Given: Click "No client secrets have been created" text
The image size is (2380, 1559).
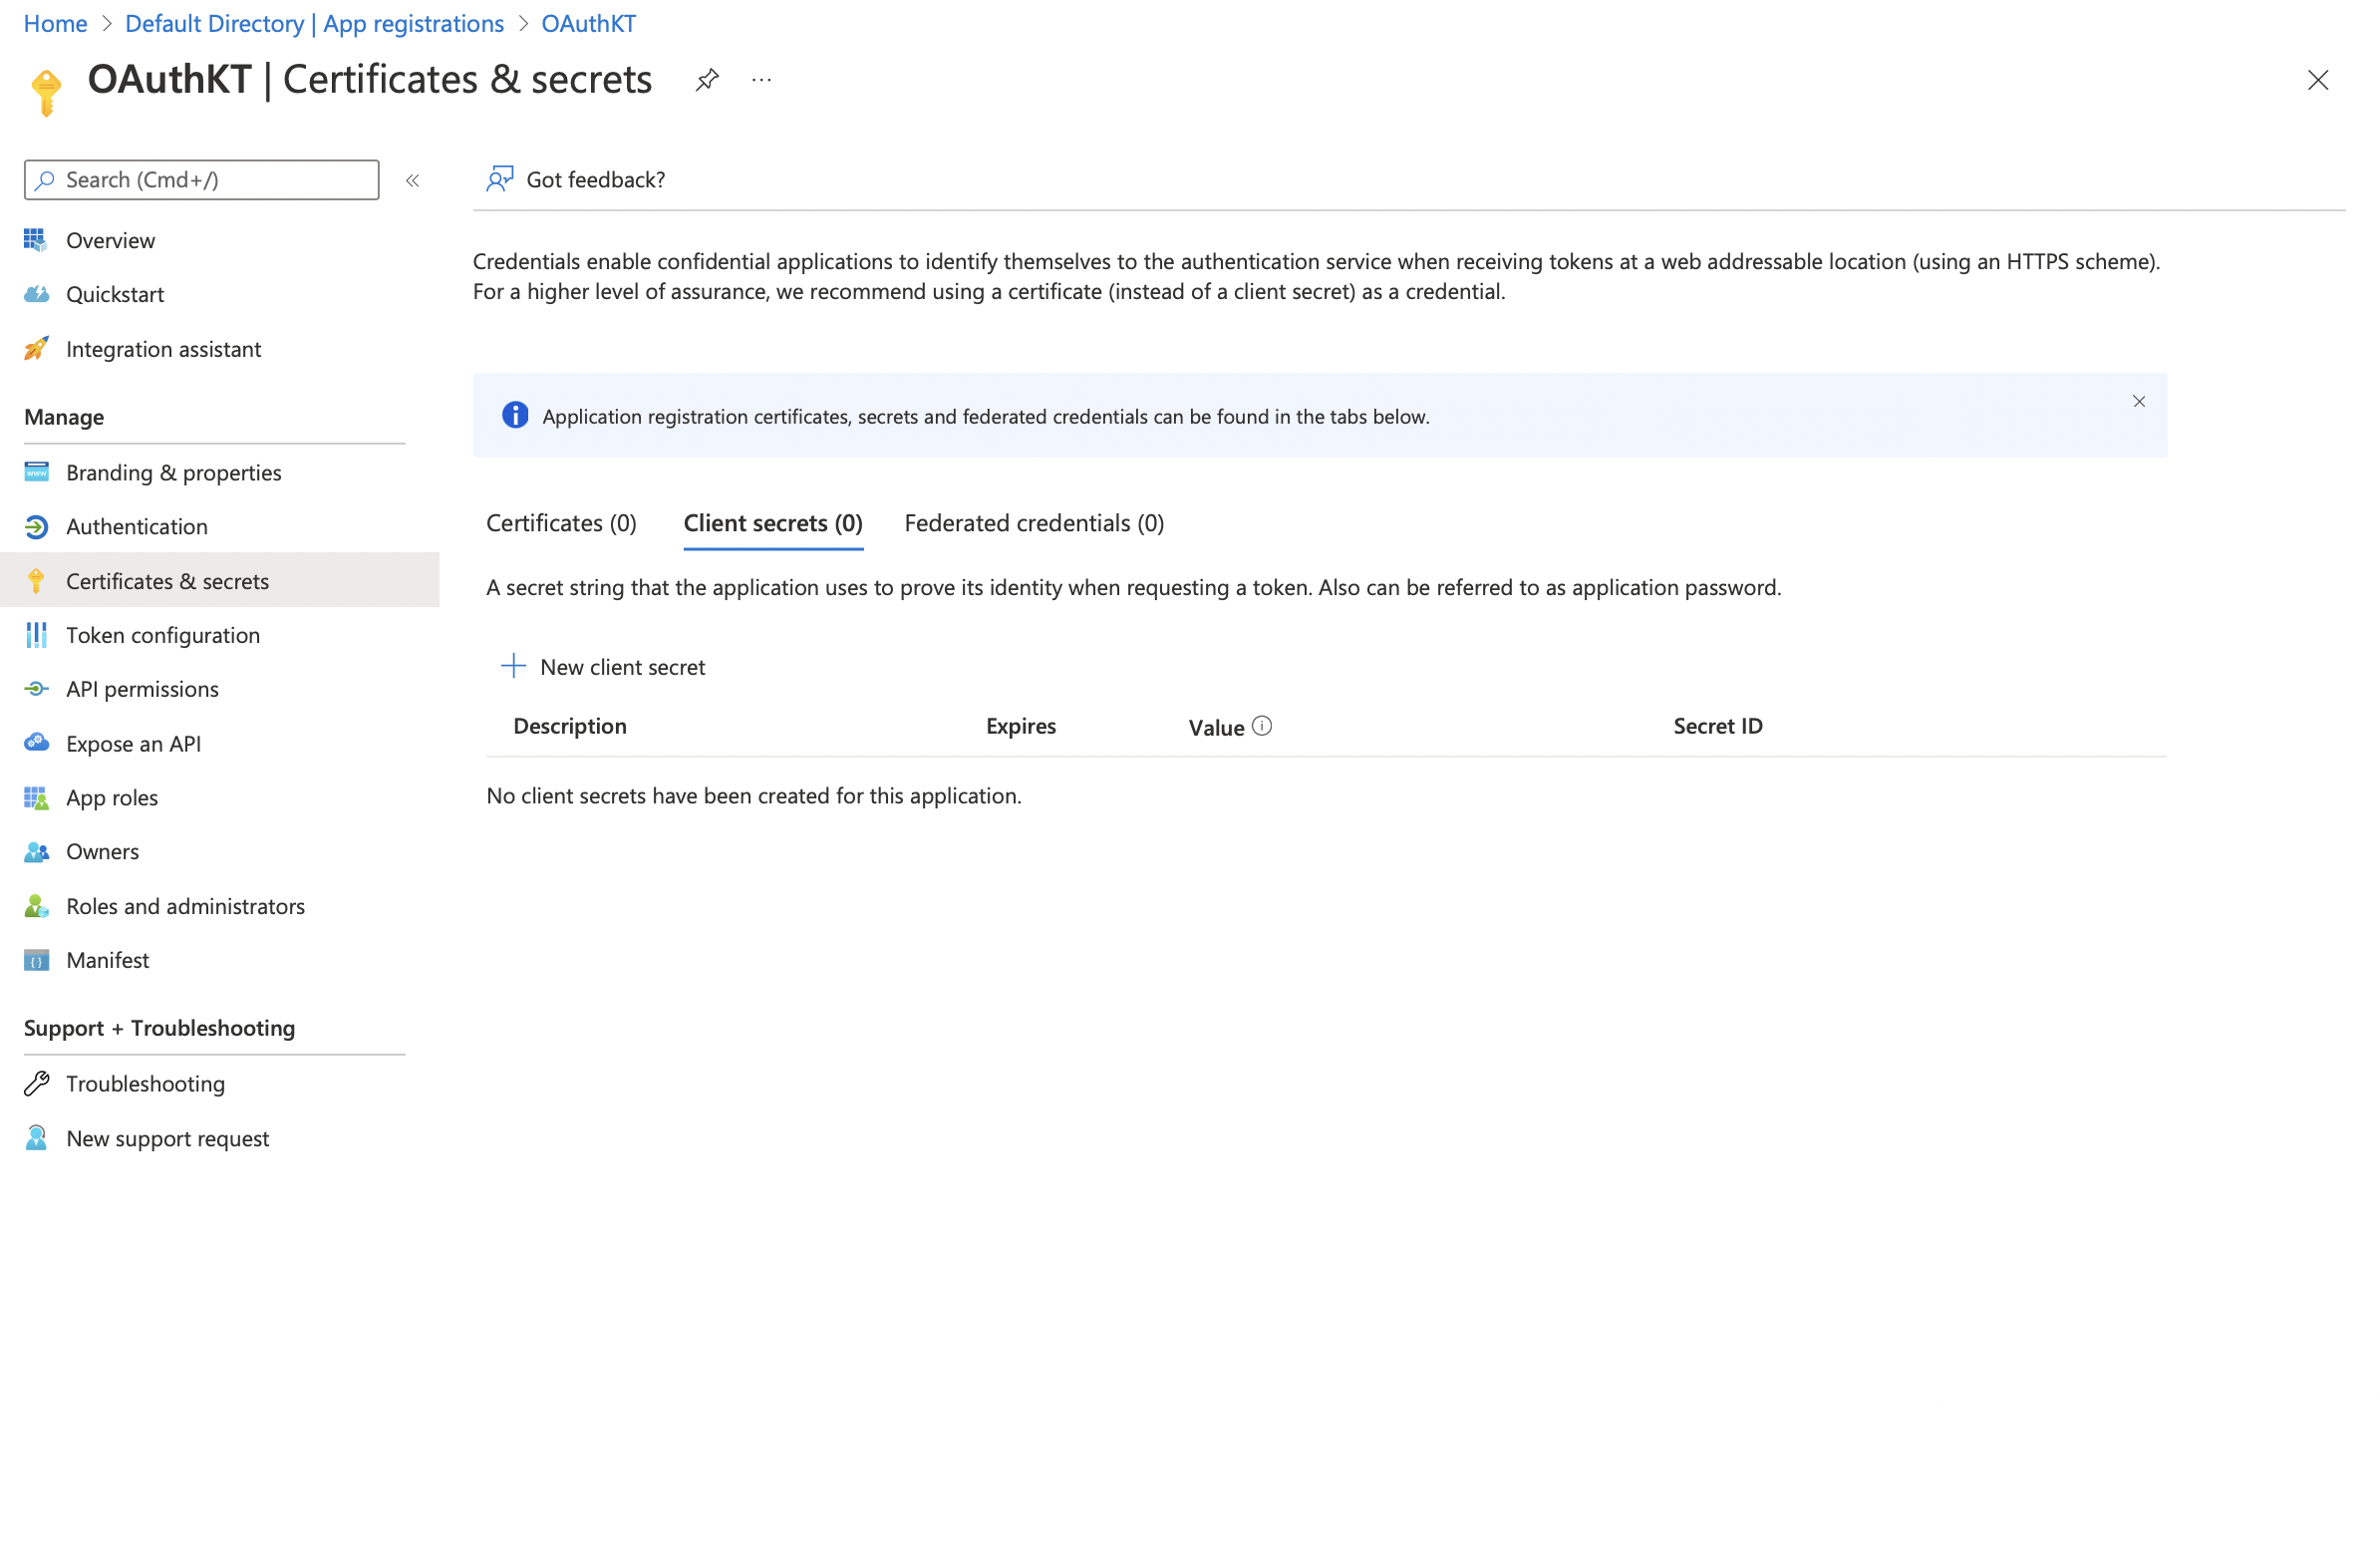Looking at the screenshot, I should coord(754,796).
